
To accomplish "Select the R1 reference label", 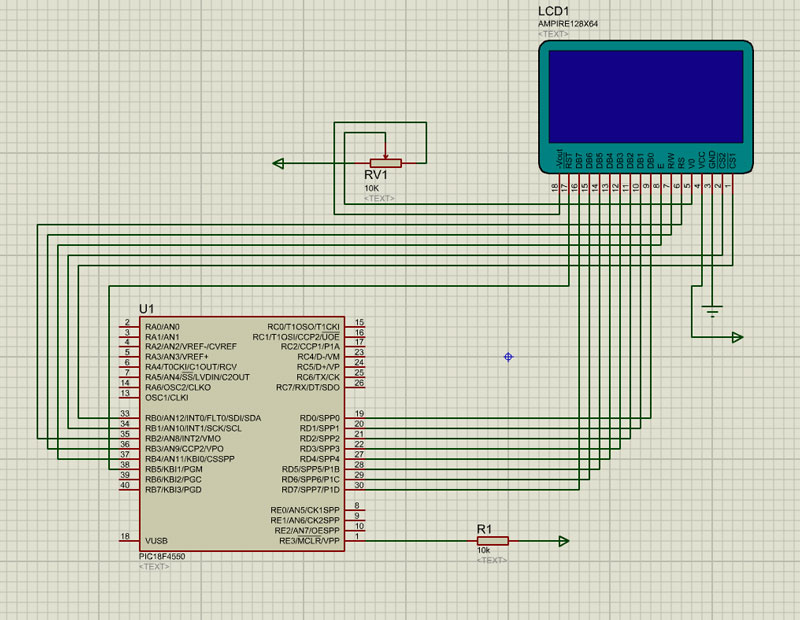I will [x=484, y=529].
